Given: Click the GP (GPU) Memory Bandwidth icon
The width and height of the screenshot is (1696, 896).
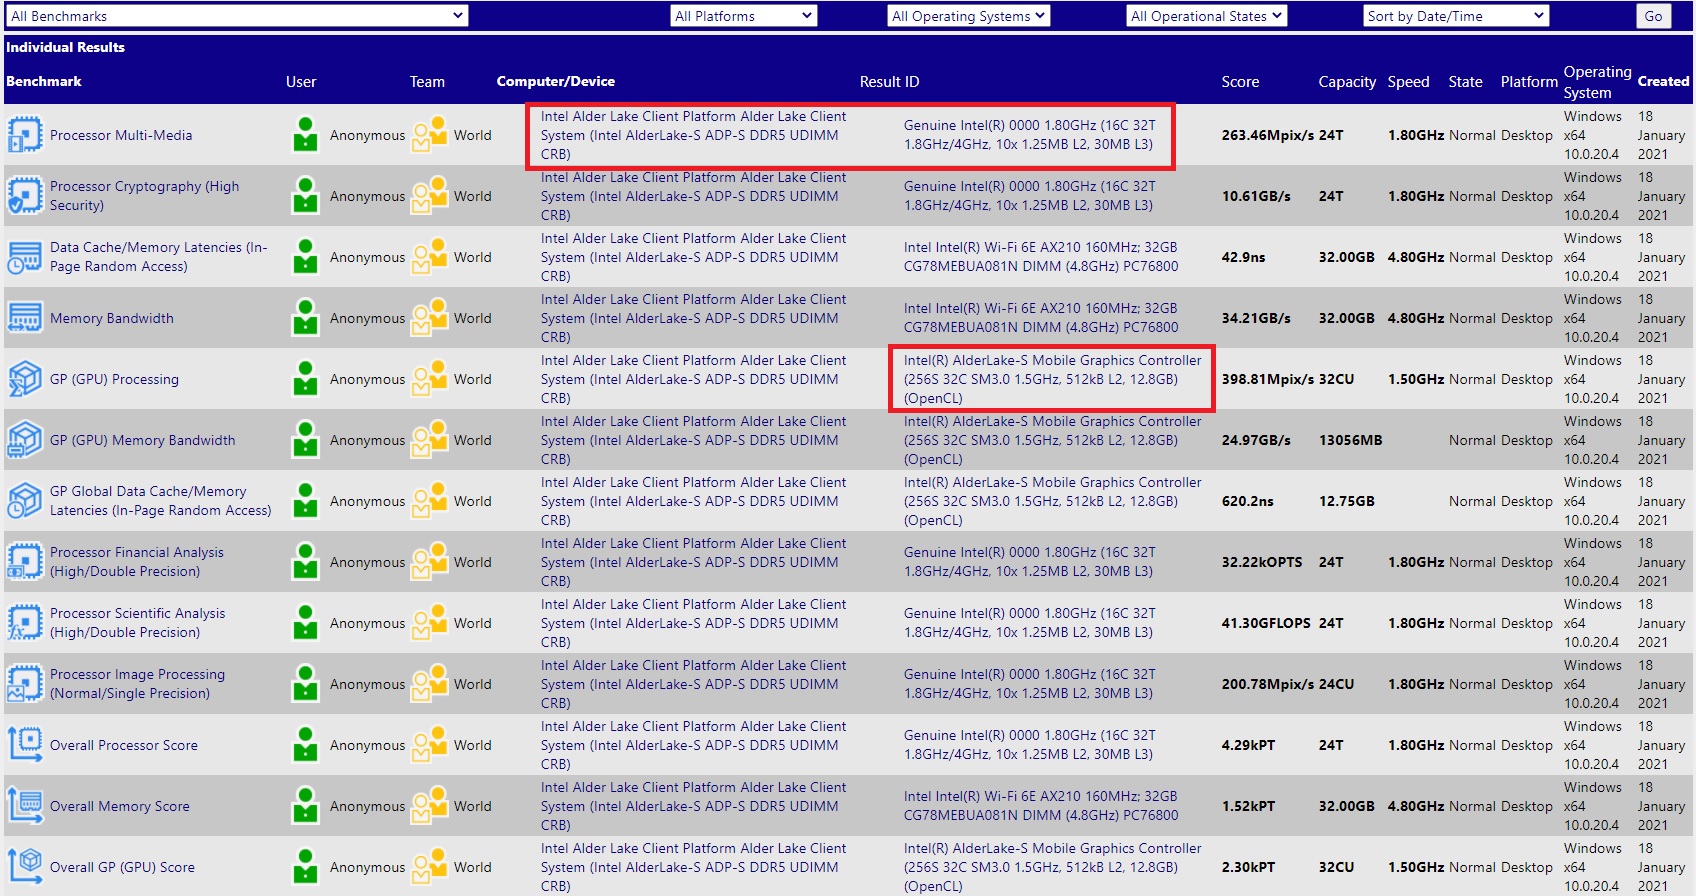Looking at the screenshot, I should [25, 440].
